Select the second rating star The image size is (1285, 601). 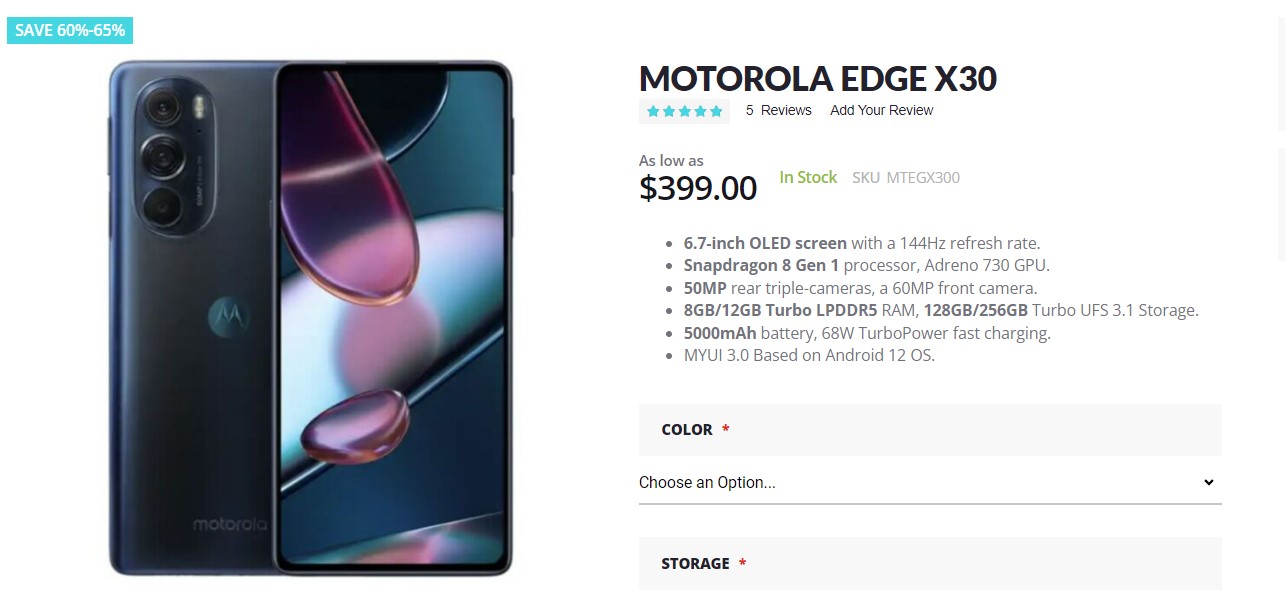coord(669,111)
